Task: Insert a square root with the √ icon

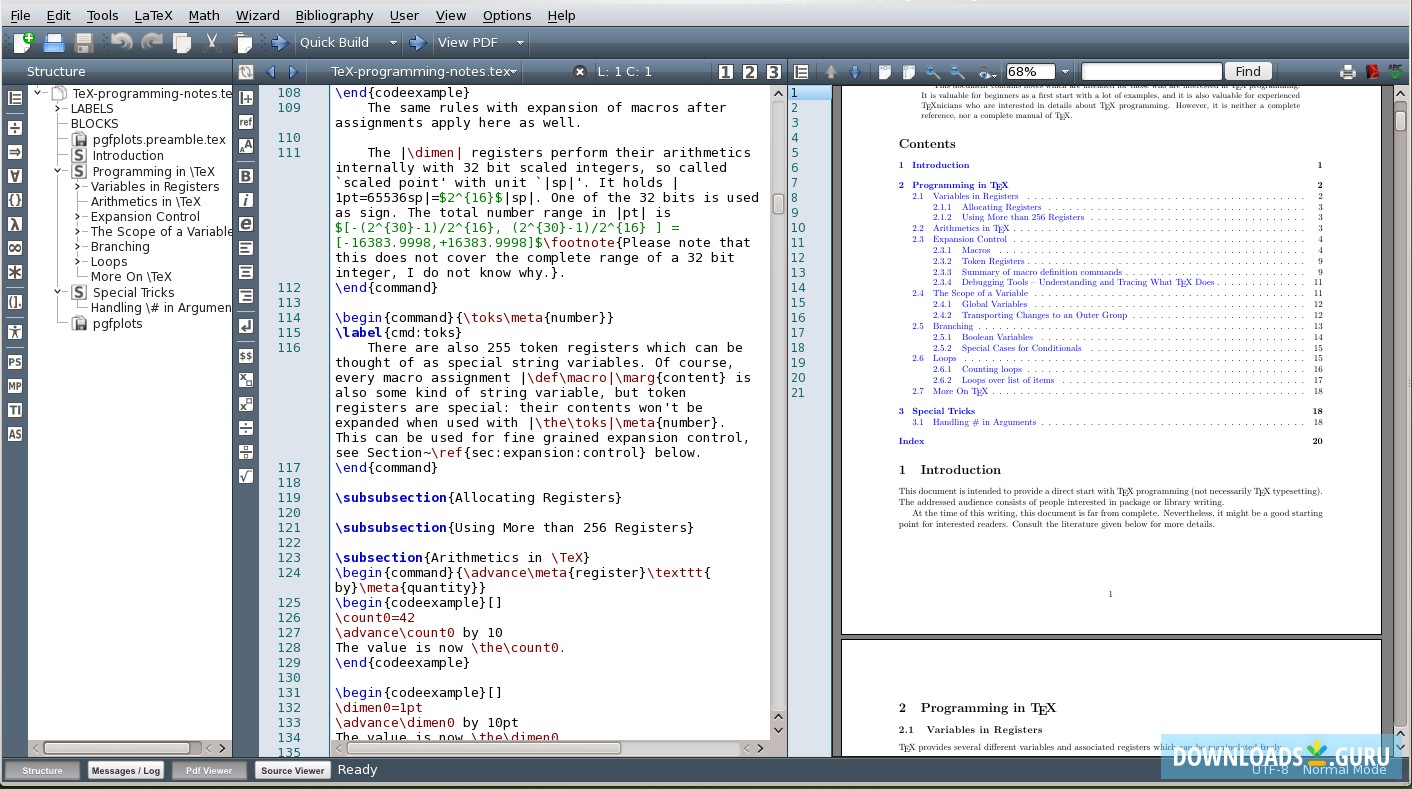Action: point(246,476)
